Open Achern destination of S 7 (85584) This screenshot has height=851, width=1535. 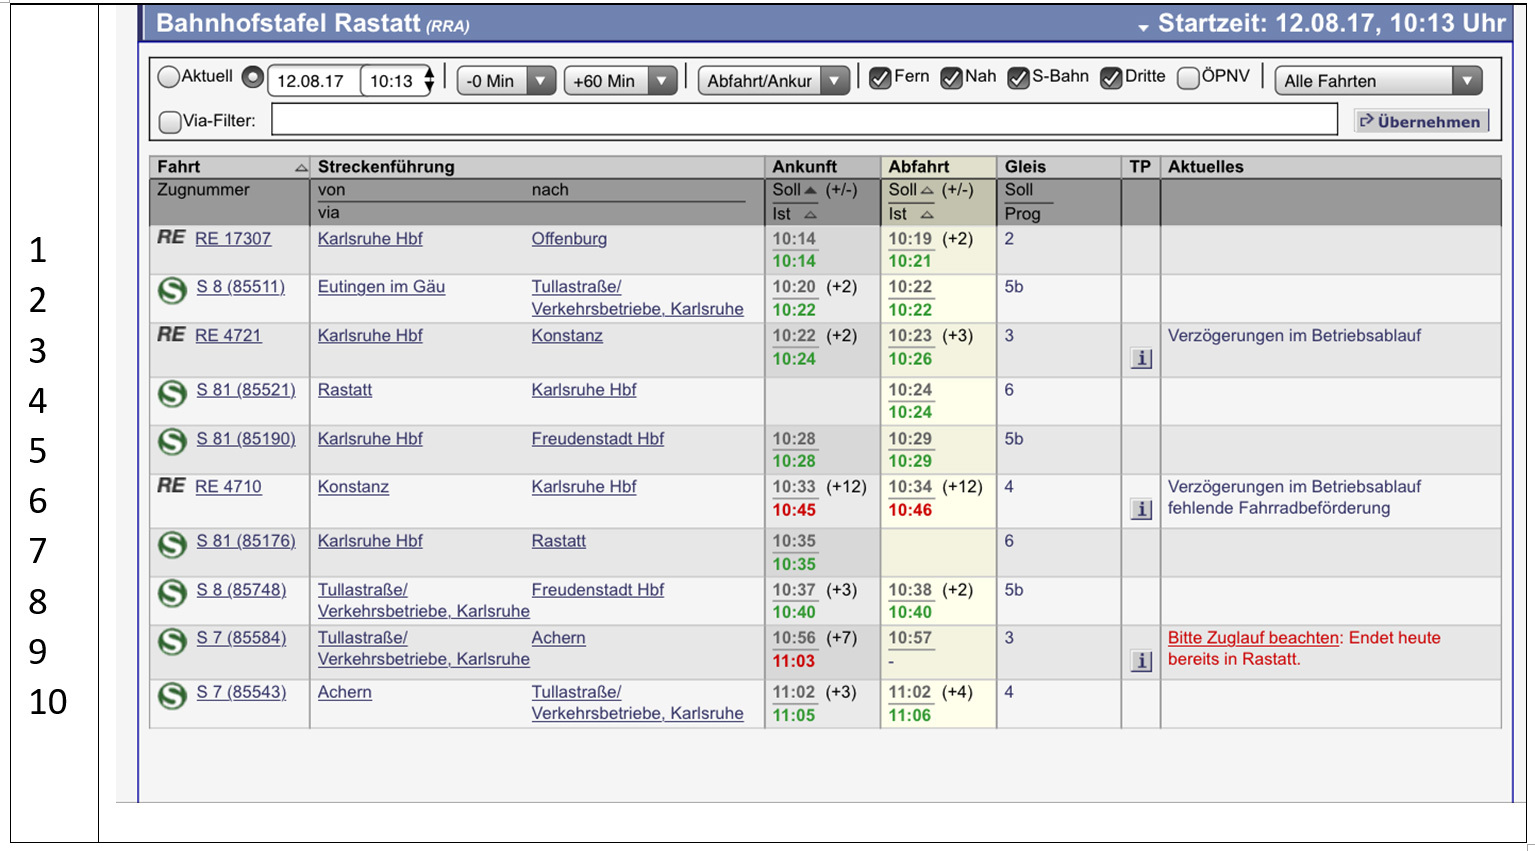pyautogui.click(x=558, y=637)
